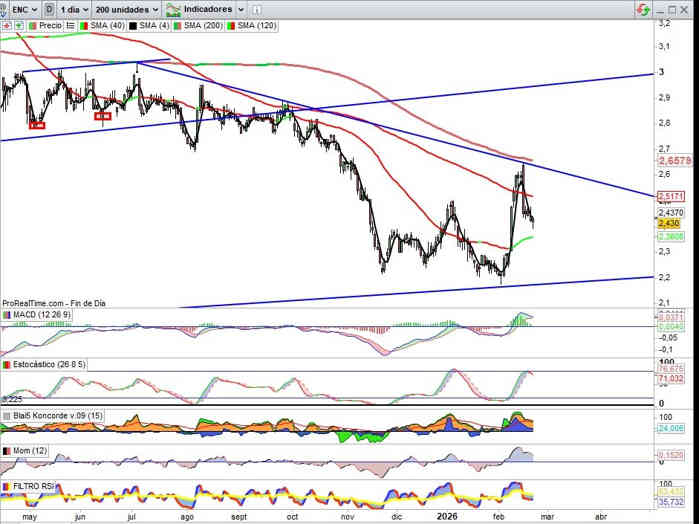
Task: Click the Blai5 Koncorde v.09 label
Action: pos(52,415)
